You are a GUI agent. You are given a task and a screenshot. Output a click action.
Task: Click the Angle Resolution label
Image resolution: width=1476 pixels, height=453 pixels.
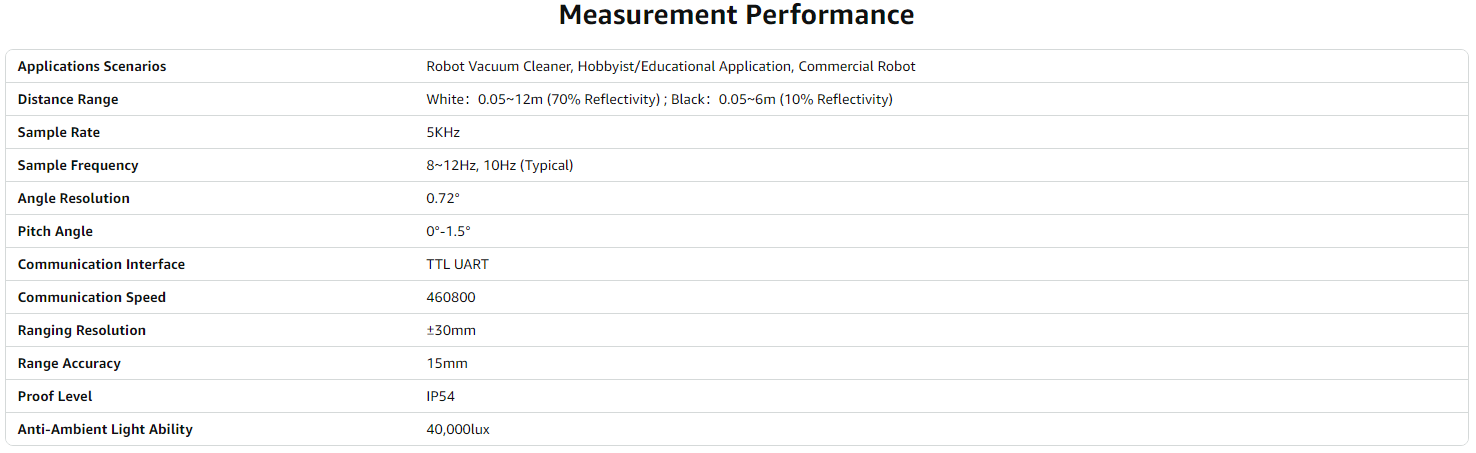point(74,199)
